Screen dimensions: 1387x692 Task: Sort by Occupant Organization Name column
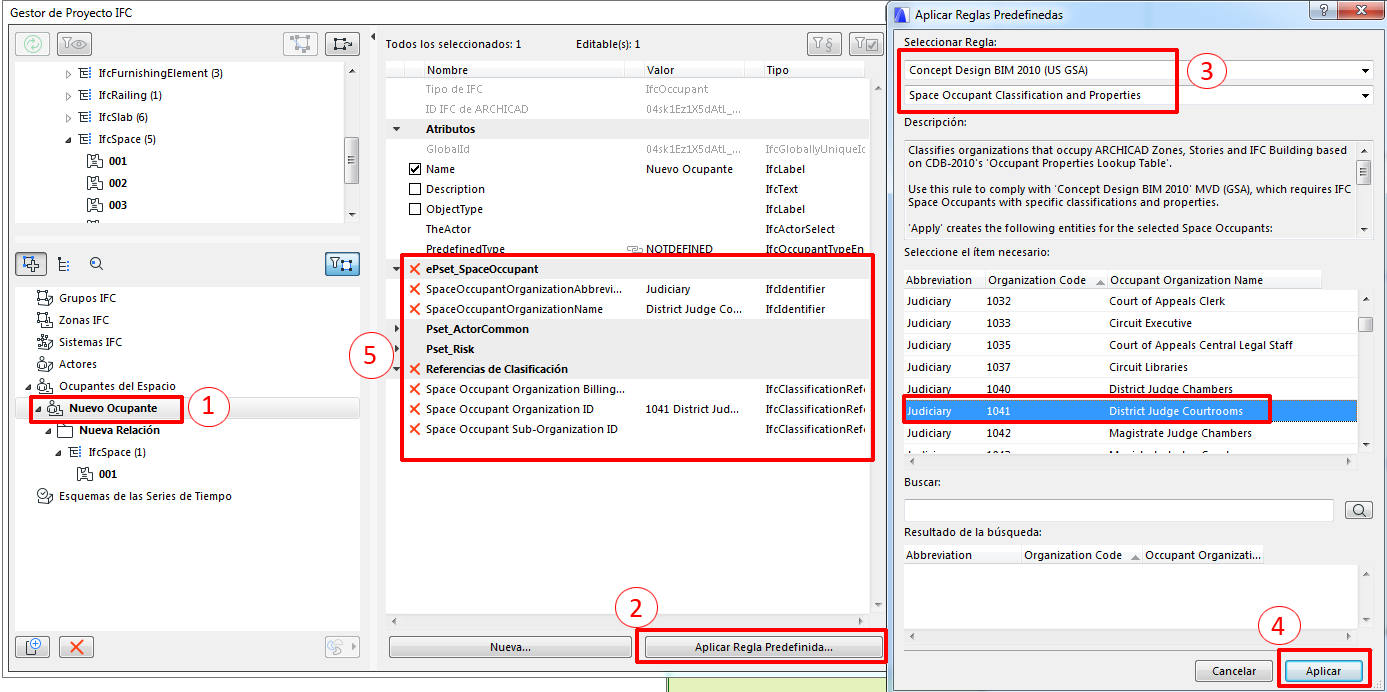pos(1214,280)
